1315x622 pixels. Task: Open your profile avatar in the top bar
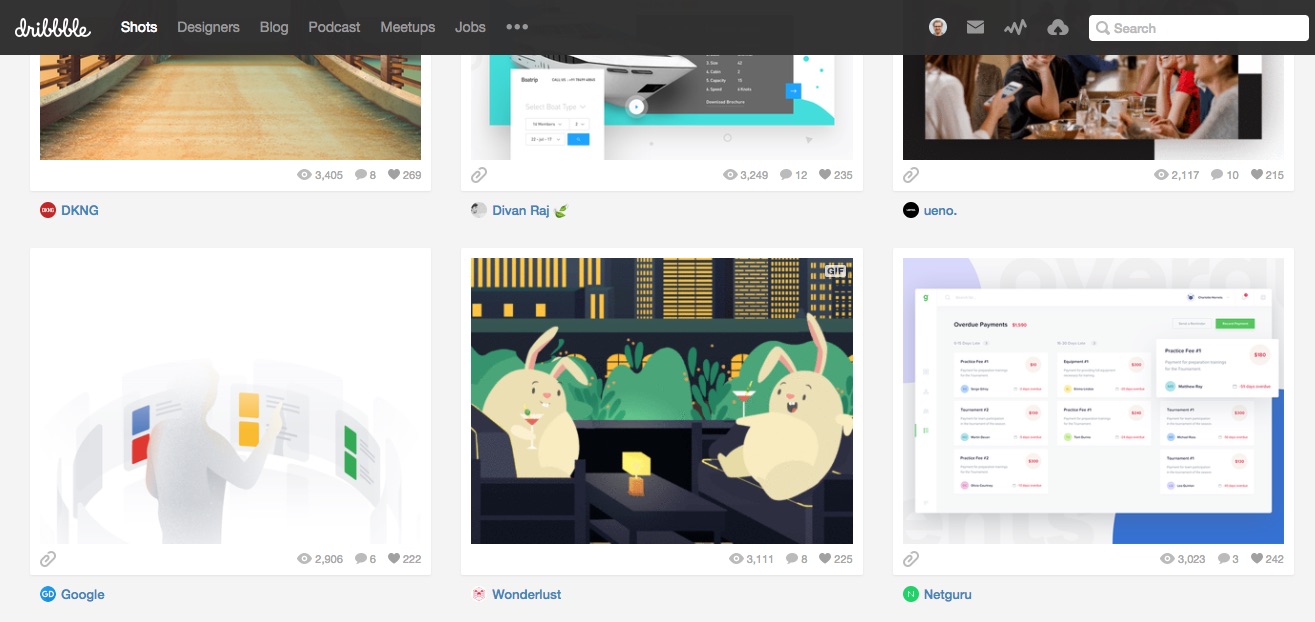point(937,26)
